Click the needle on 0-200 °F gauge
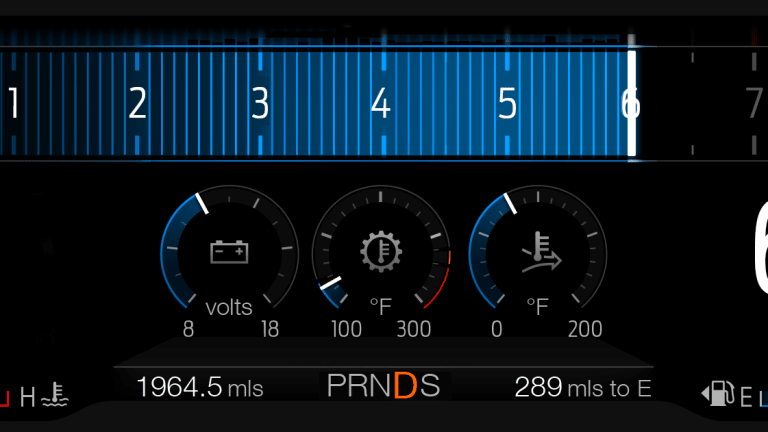This screenshot has width=768, height=432. (x=510, y=204)
